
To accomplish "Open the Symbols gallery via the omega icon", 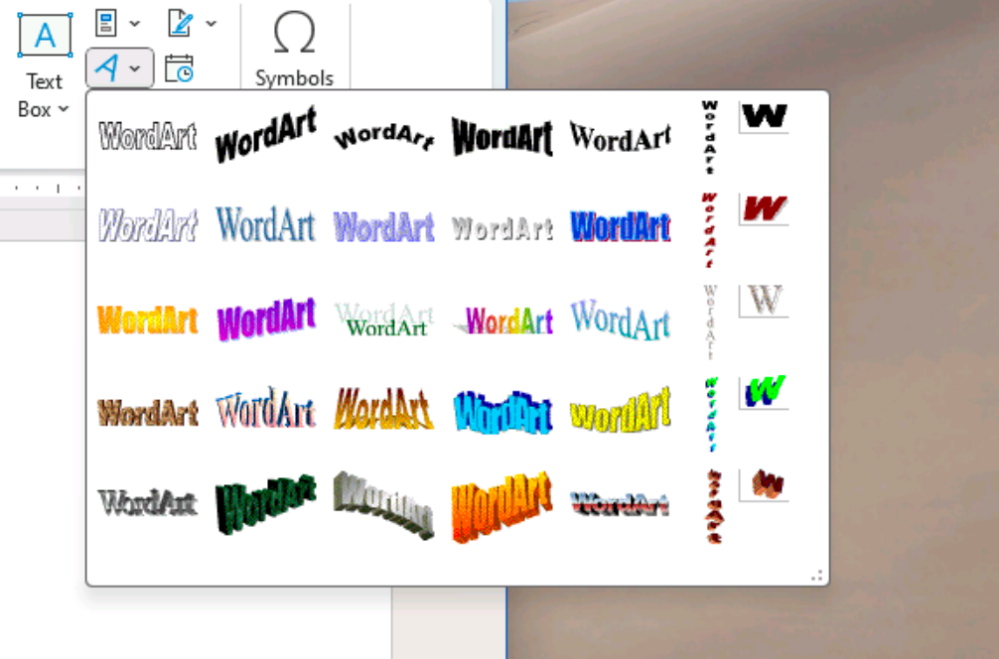I will pyautogui.click(x=293, y=33).
